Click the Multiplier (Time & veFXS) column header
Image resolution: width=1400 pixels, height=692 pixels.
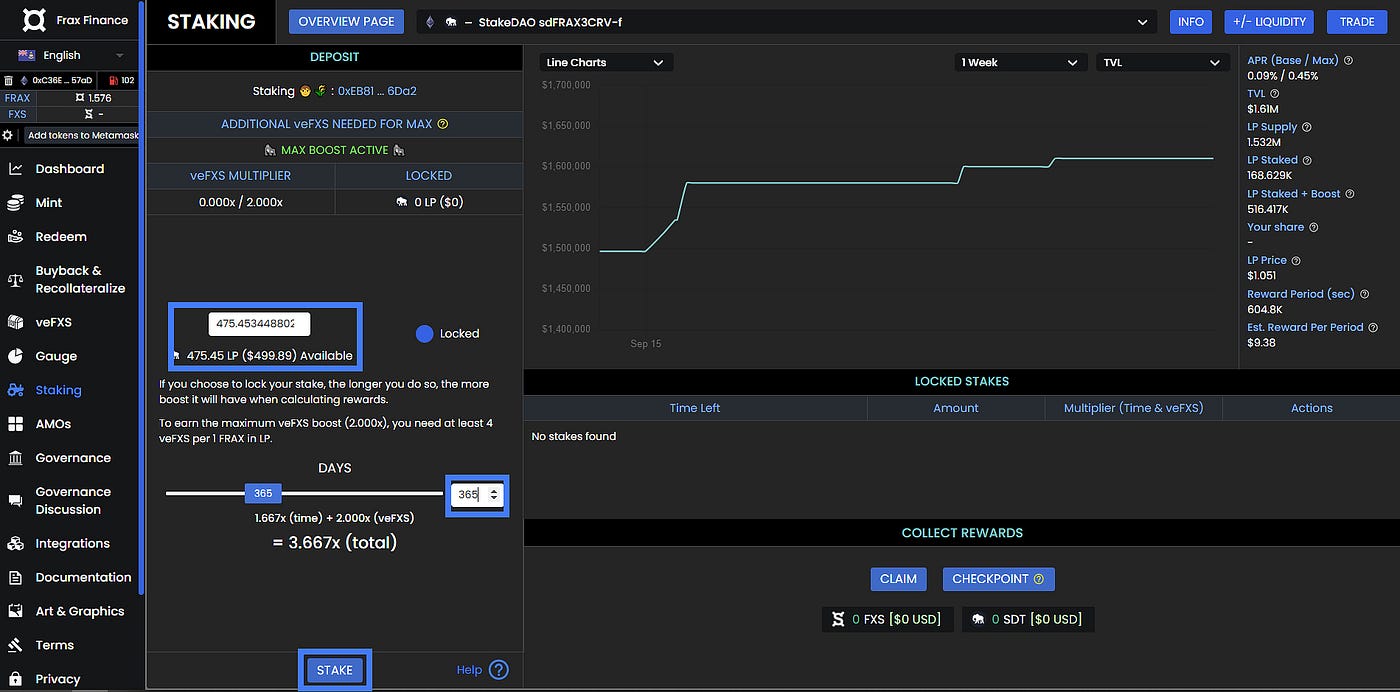pyautogui.click(x=1133, y=408)
